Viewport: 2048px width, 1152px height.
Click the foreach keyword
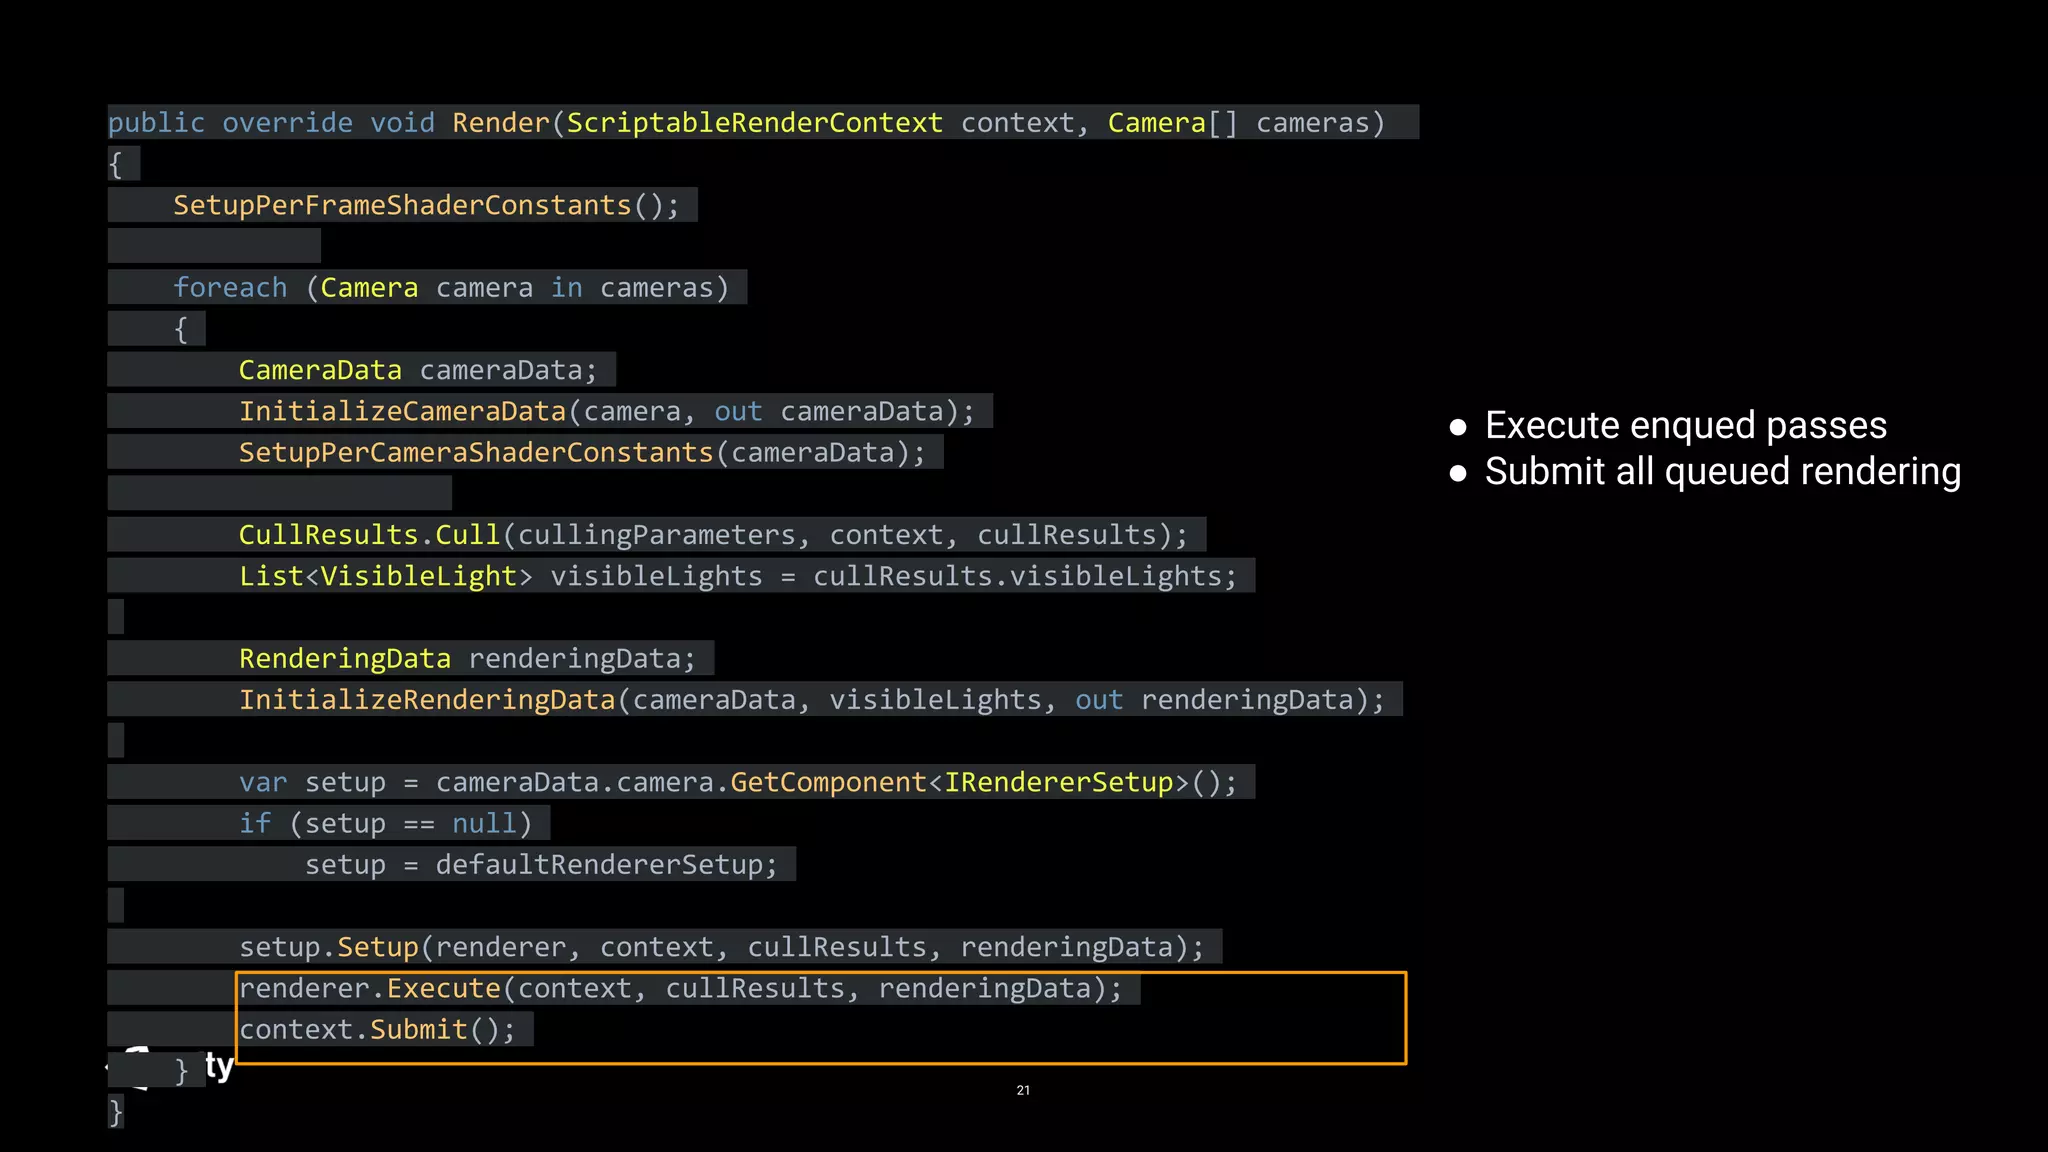[230, 288]
